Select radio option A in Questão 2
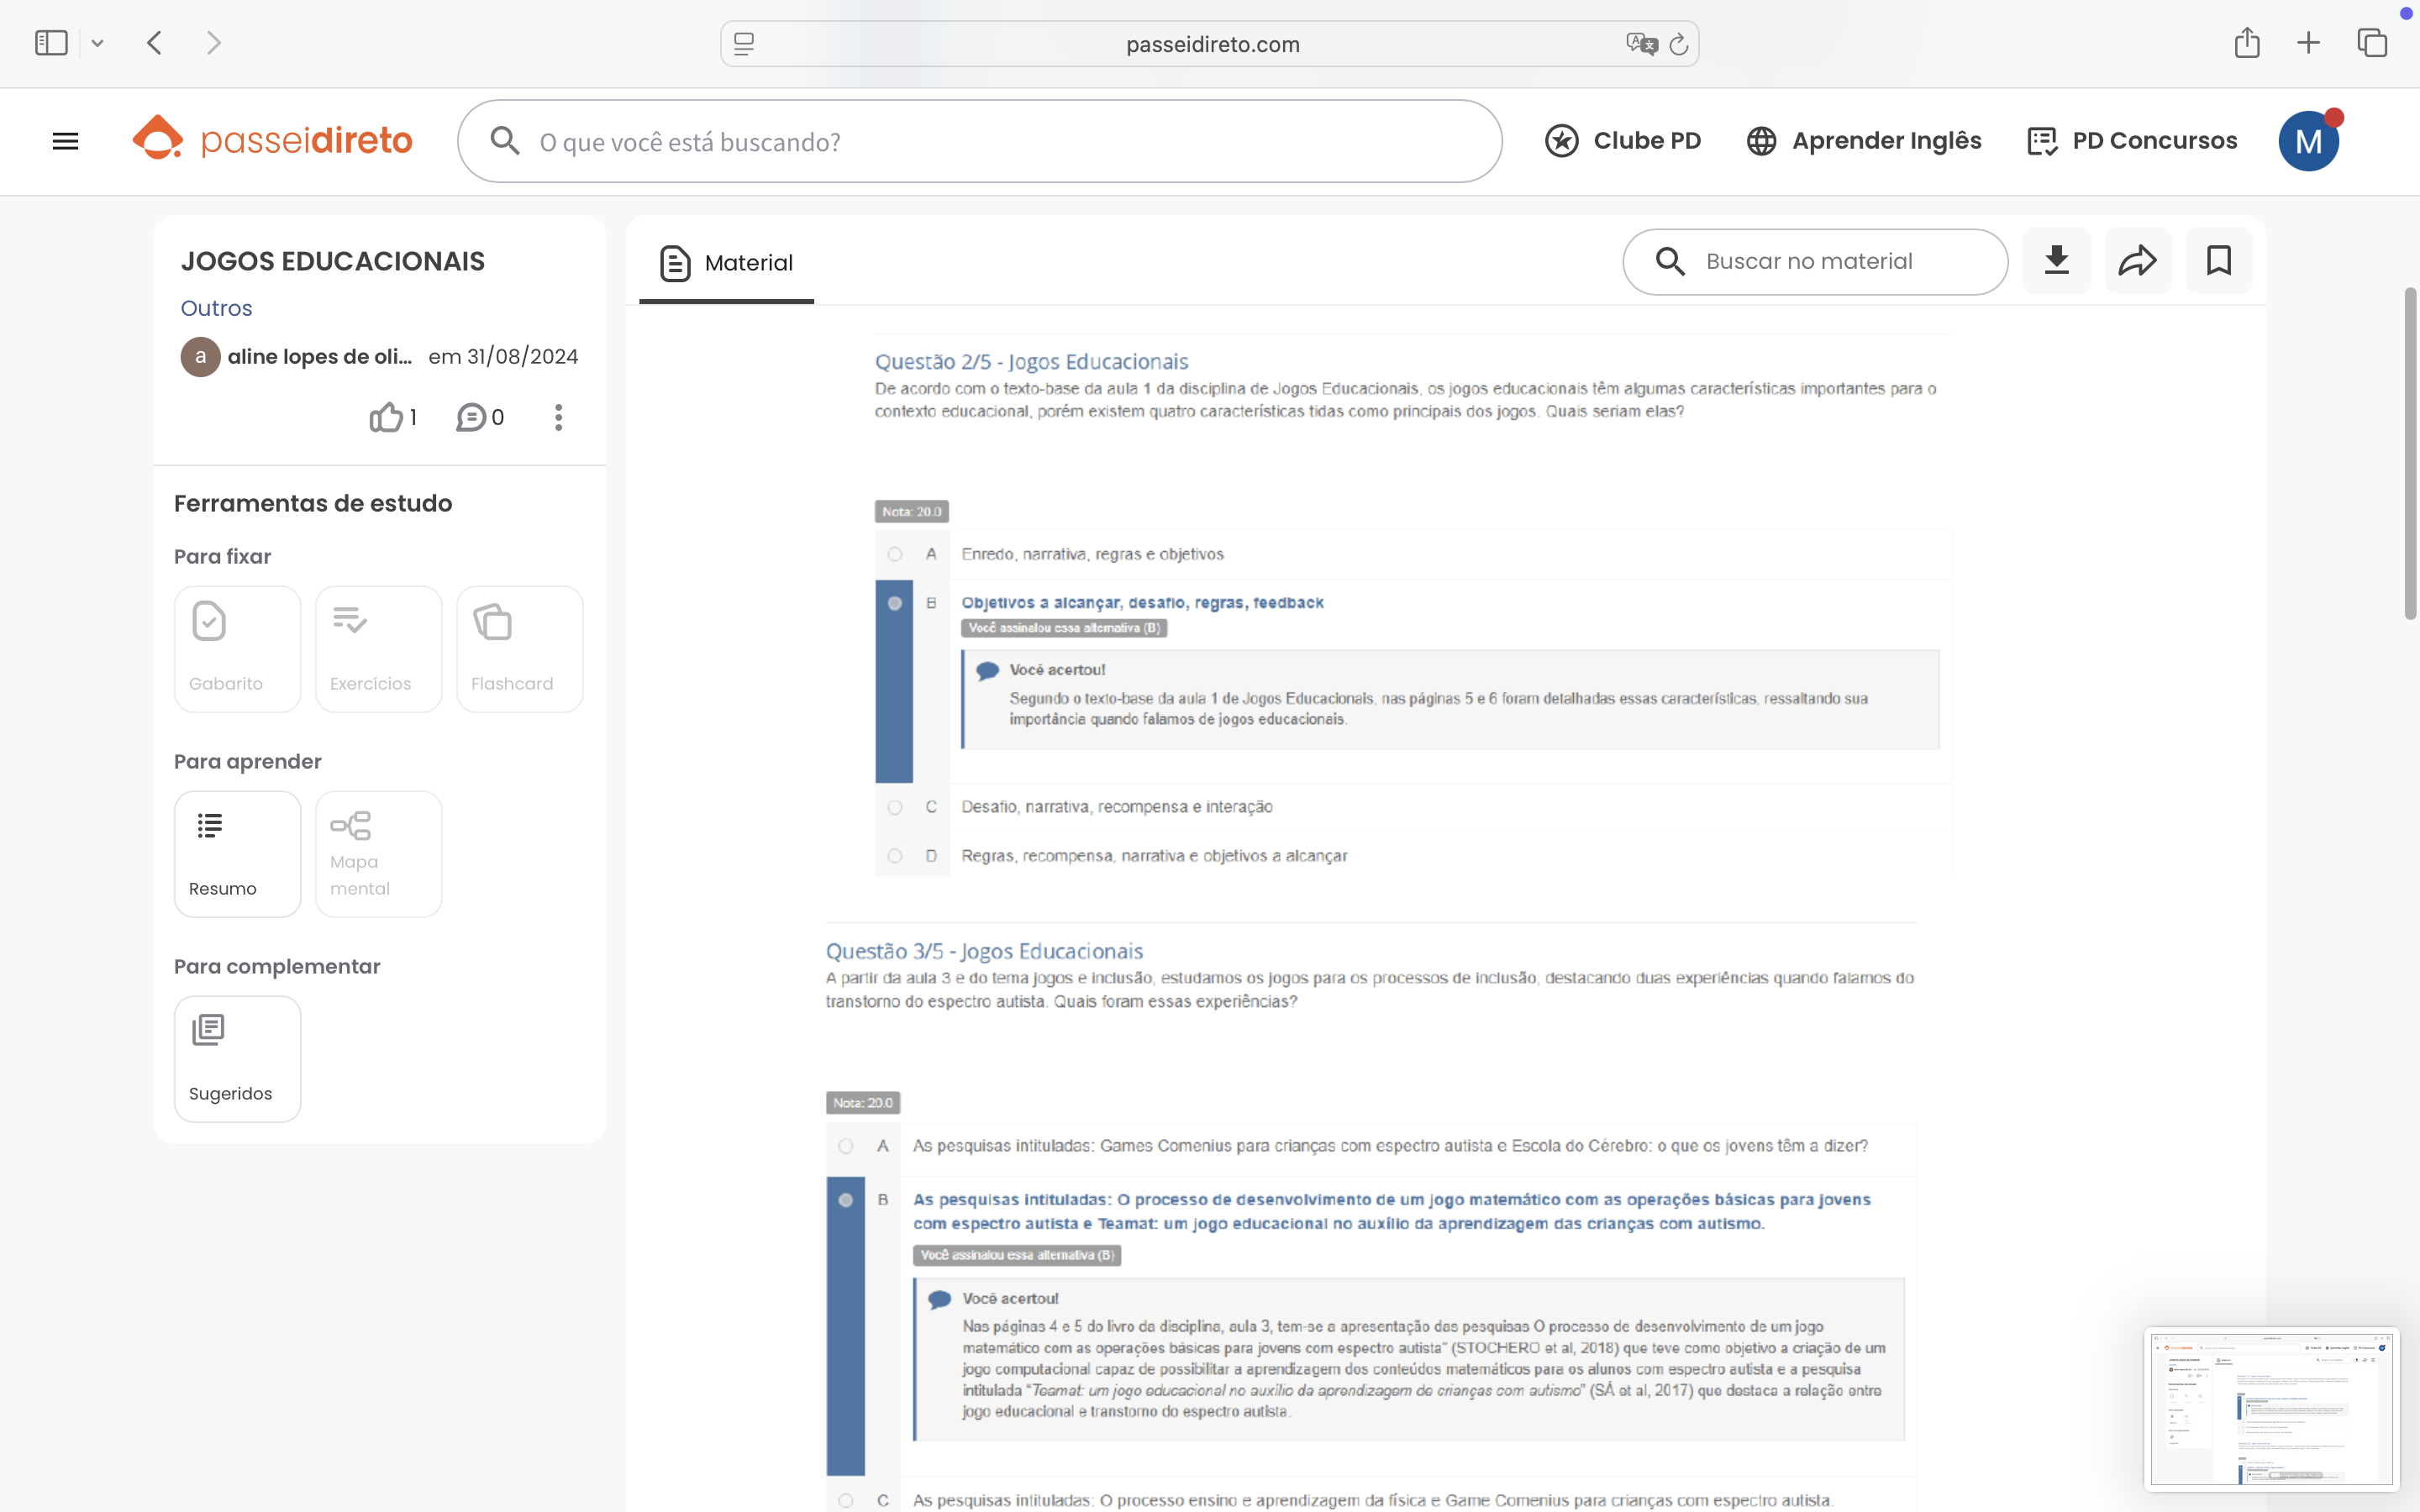The height and width of the screenshot is (1512, 2420). (x=895, y=554)
